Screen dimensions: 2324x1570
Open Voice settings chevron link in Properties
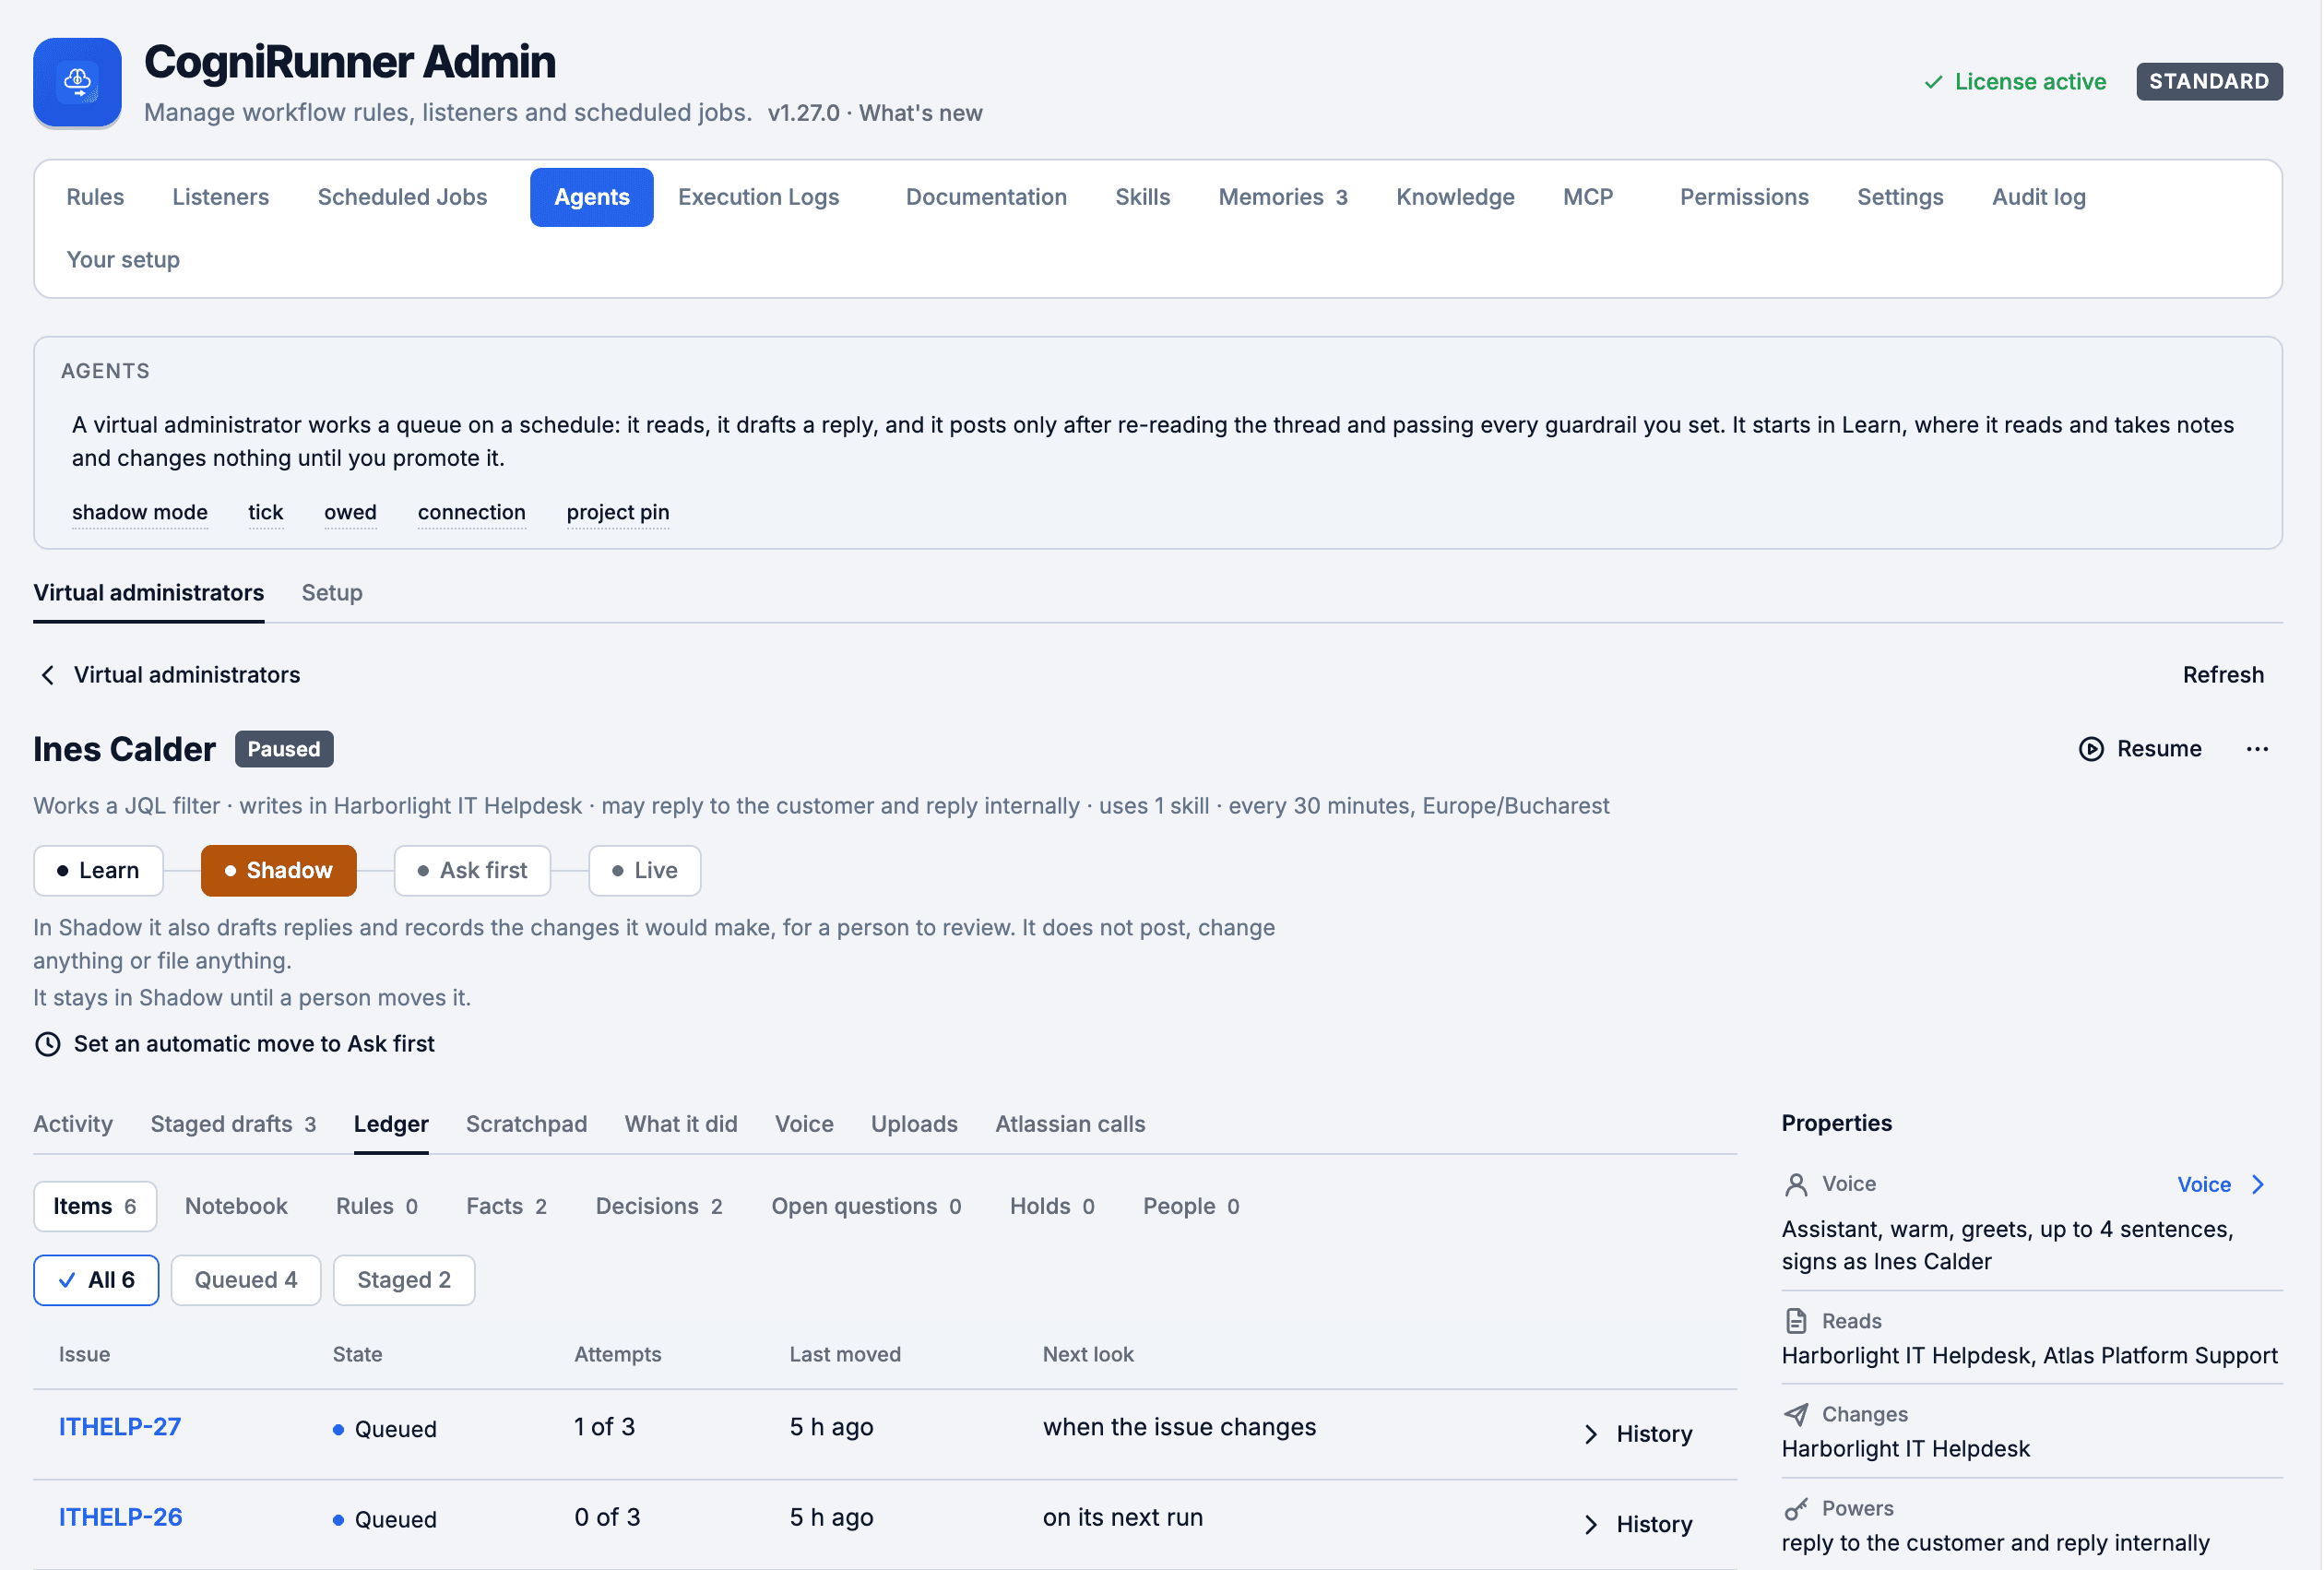(2221, 1185)
